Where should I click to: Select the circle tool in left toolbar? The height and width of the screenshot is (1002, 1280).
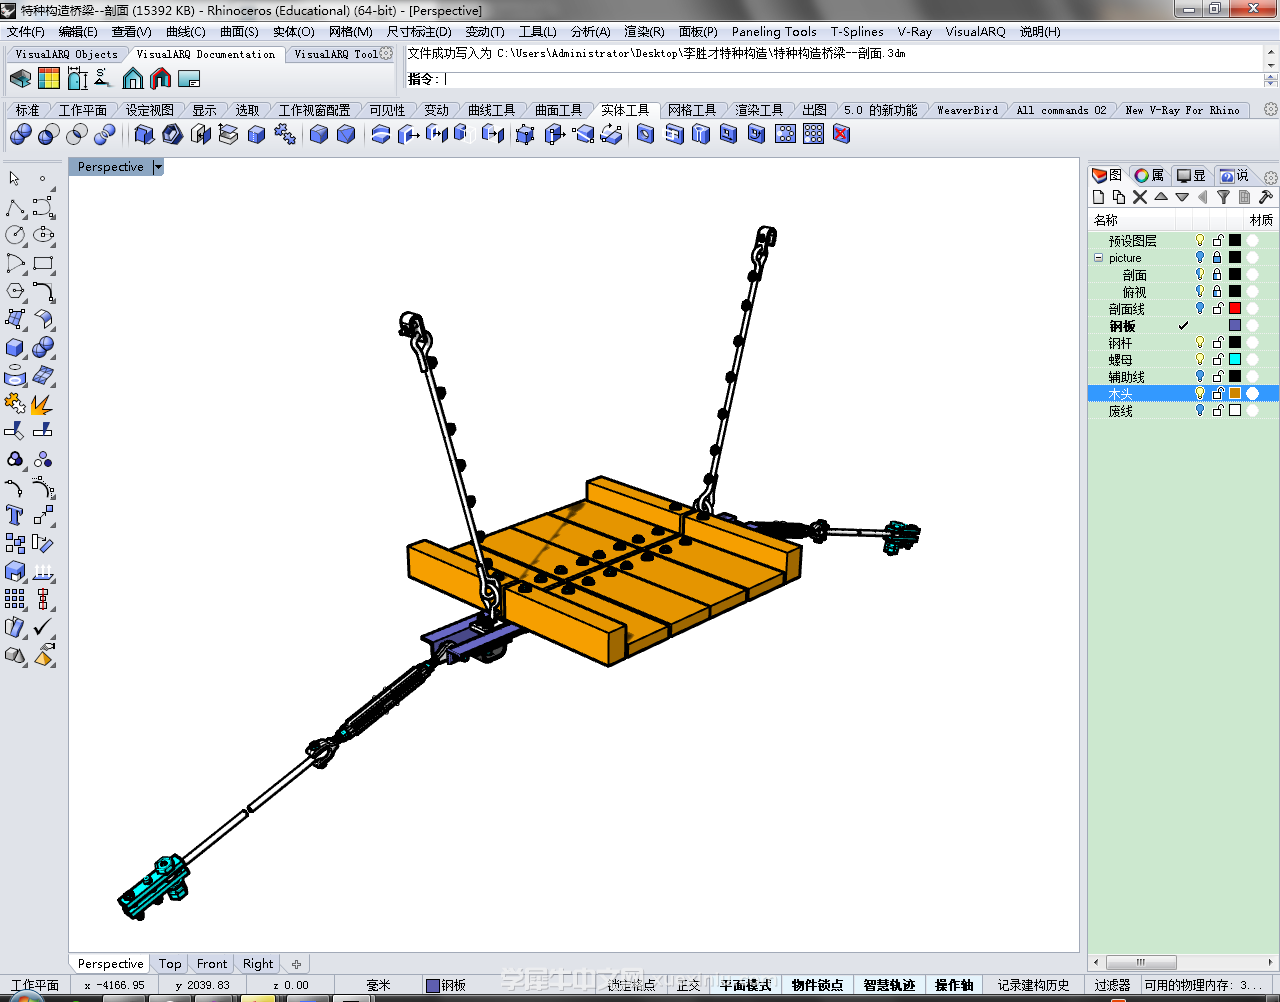15,235
